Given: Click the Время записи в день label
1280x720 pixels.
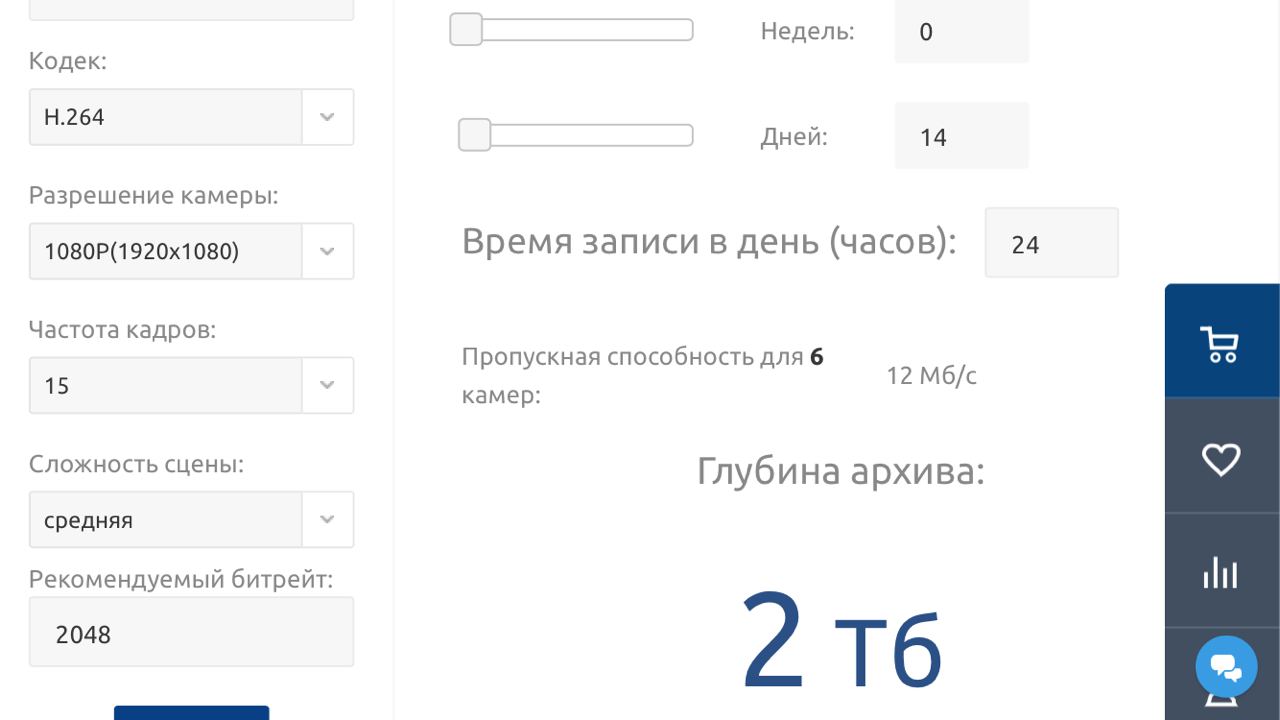Looking at the screenshot, I should (x=709, y=242).
